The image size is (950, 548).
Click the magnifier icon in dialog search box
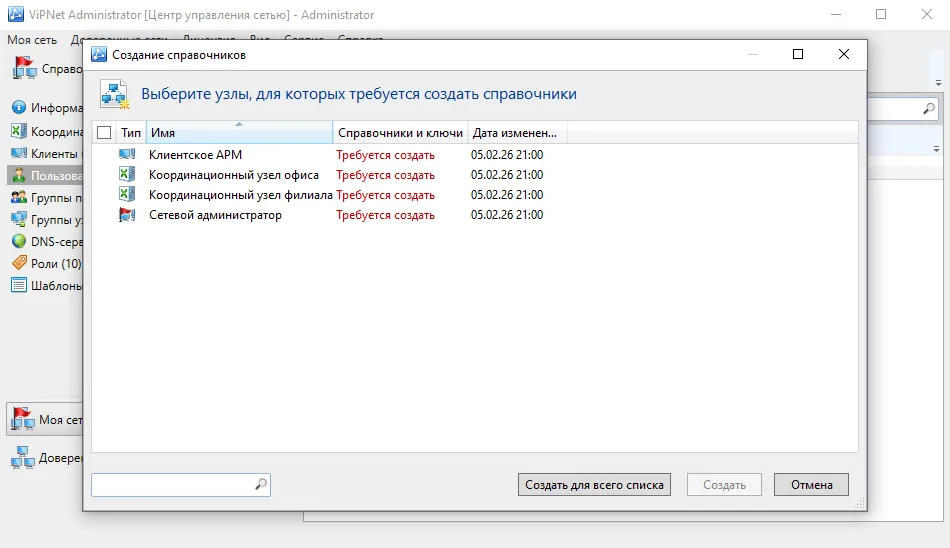[261, 484]
